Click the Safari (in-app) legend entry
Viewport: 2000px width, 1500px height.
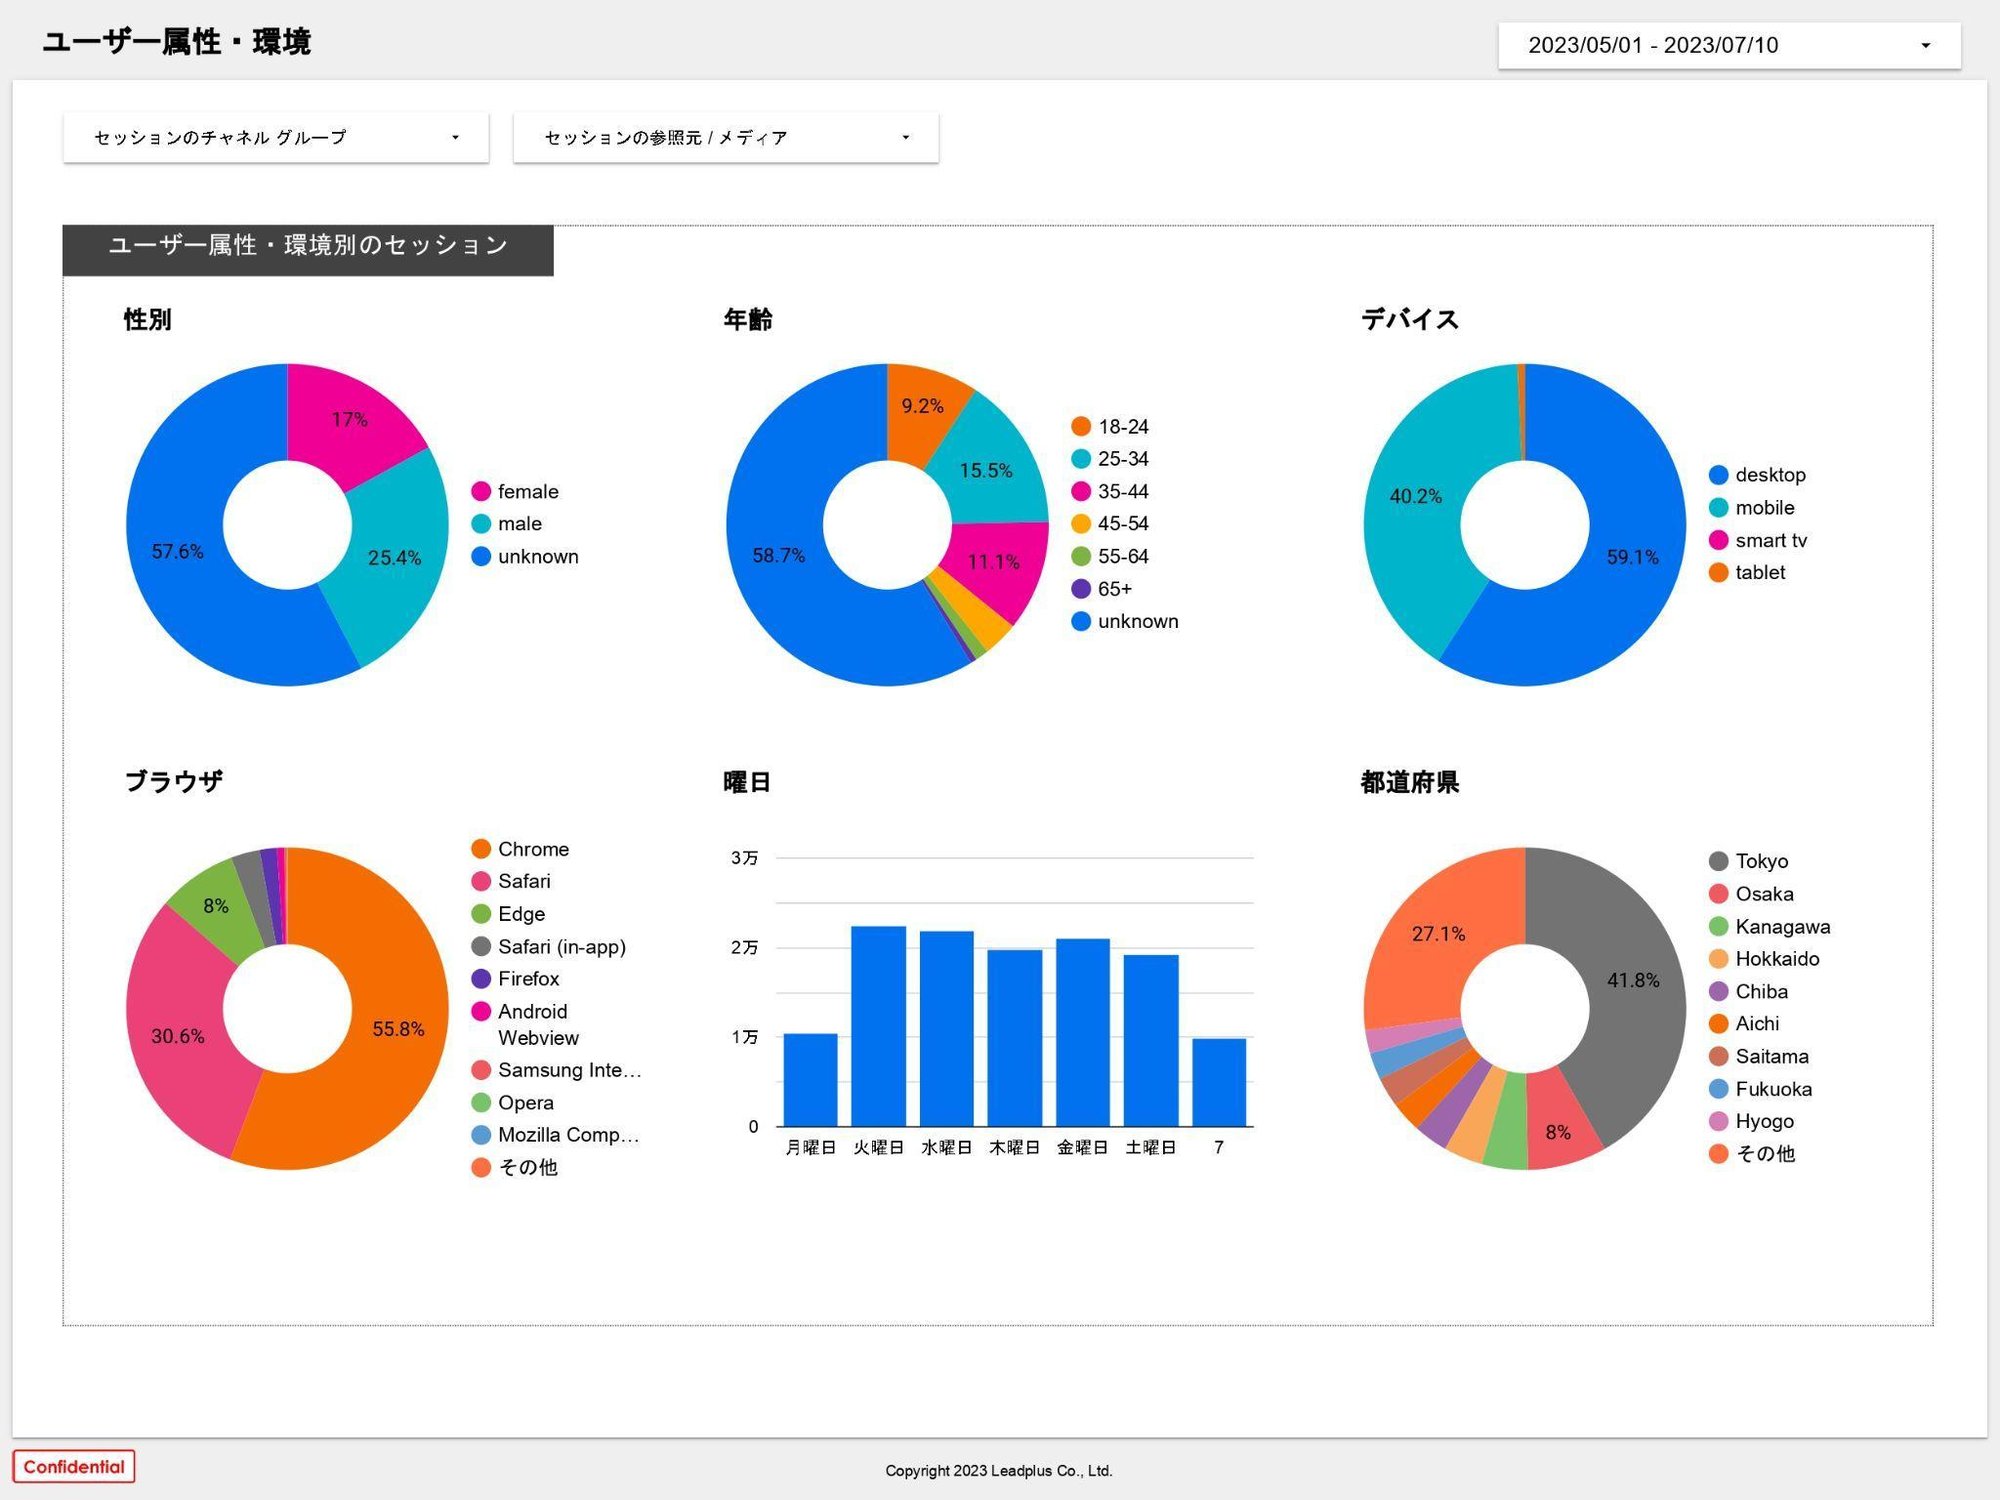(x=549, y=946)
